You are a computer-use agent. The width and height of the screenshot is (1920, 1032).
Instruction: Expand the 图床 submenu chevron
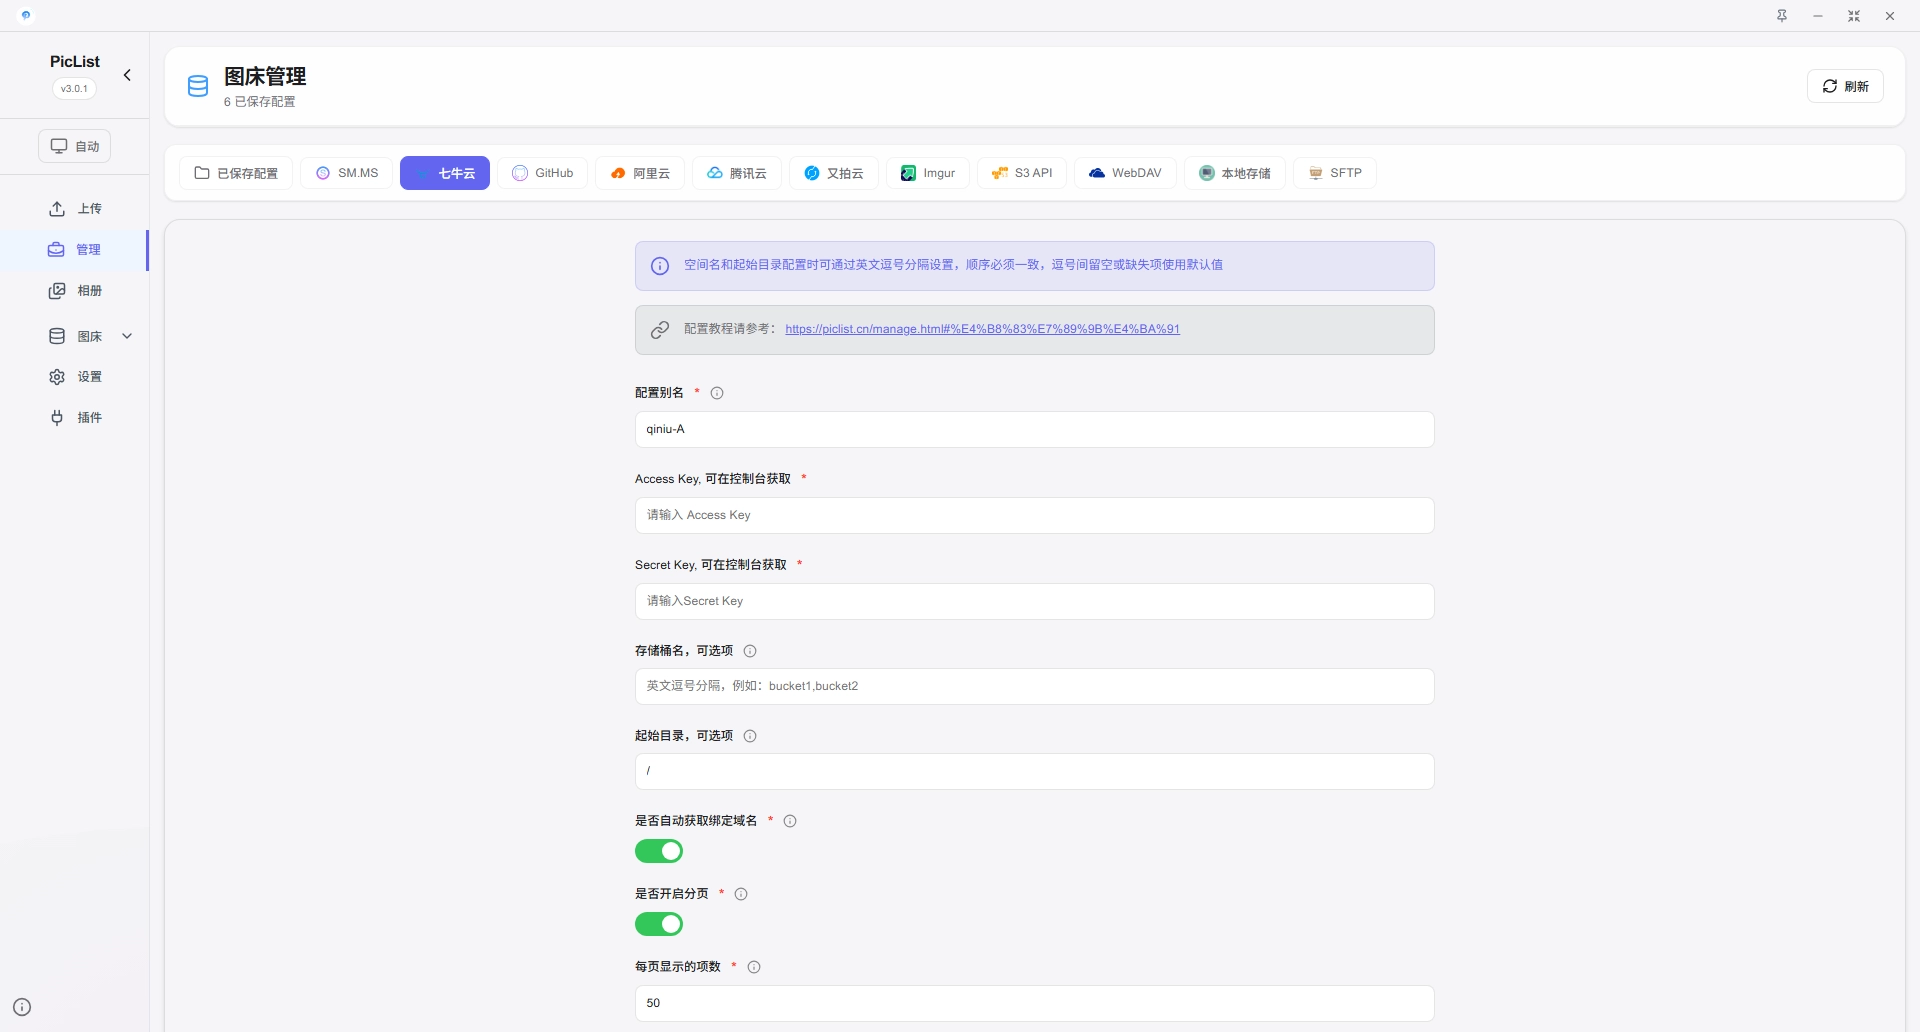pos(127,336)
